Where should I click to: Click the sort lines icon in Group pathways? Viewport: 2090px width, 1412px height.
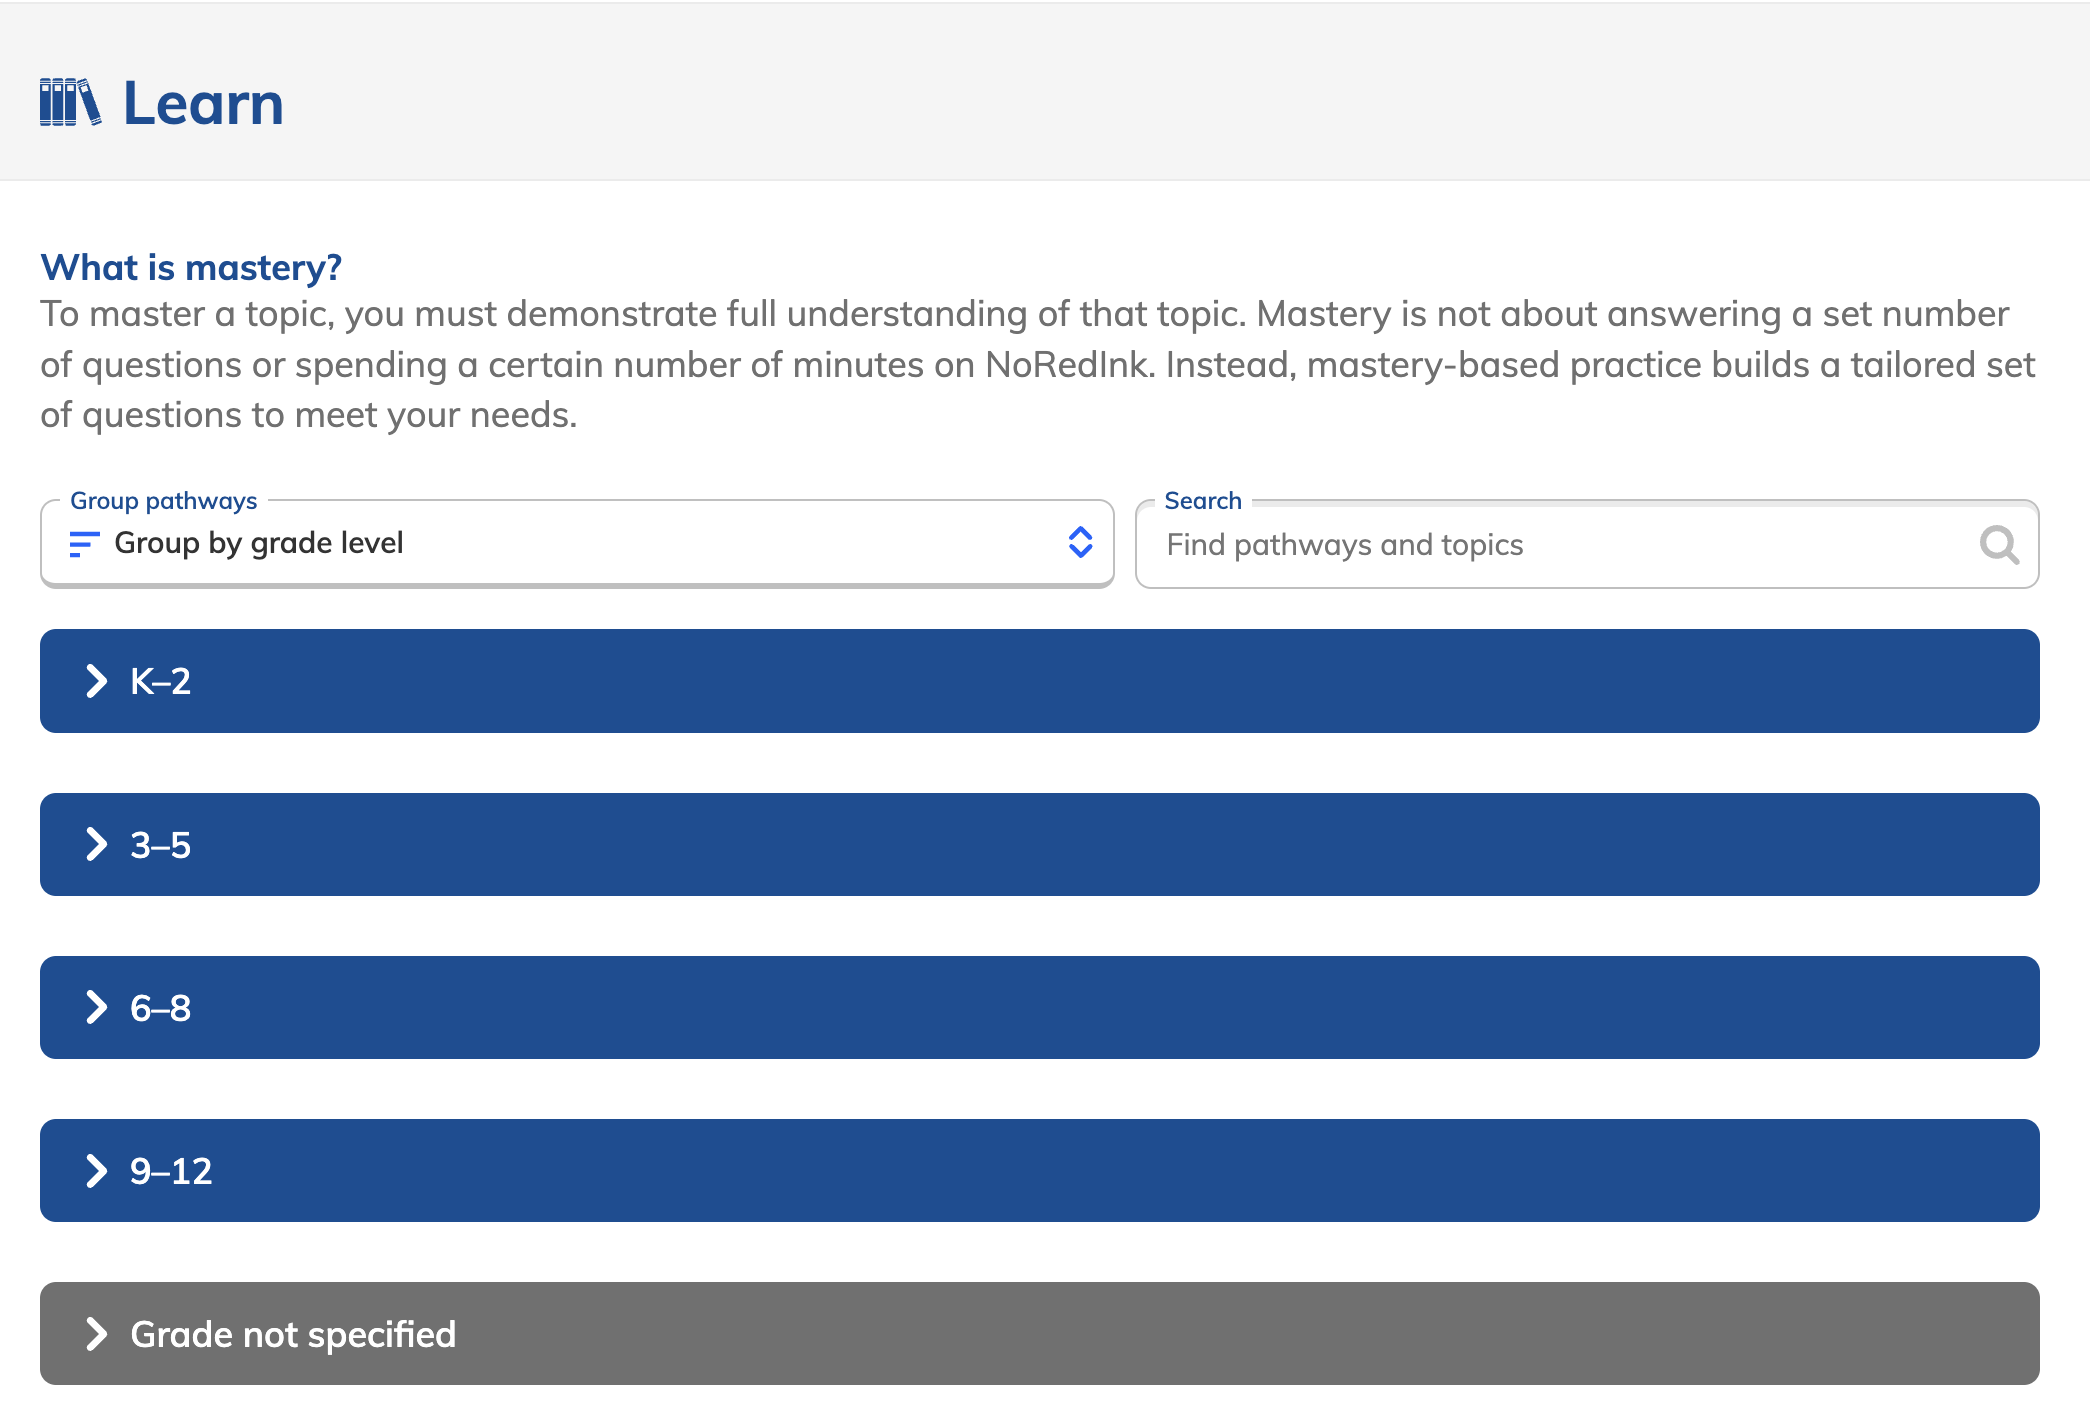[x=84, y=544]
